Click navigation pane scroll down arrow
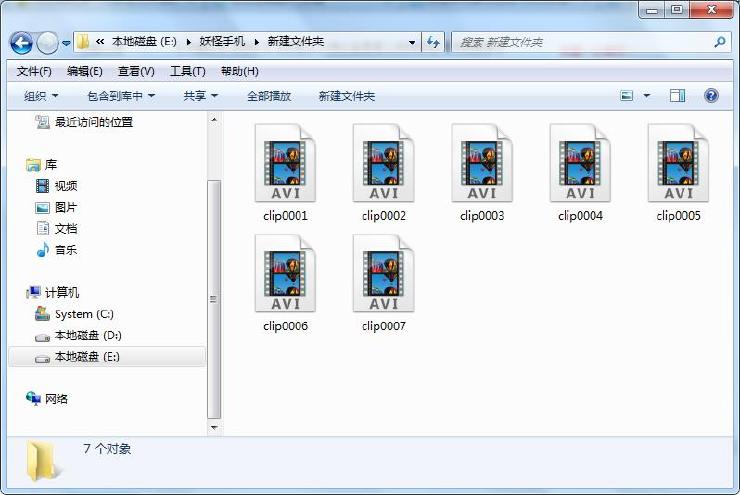The image size is (740, 495). pos(214,428)
